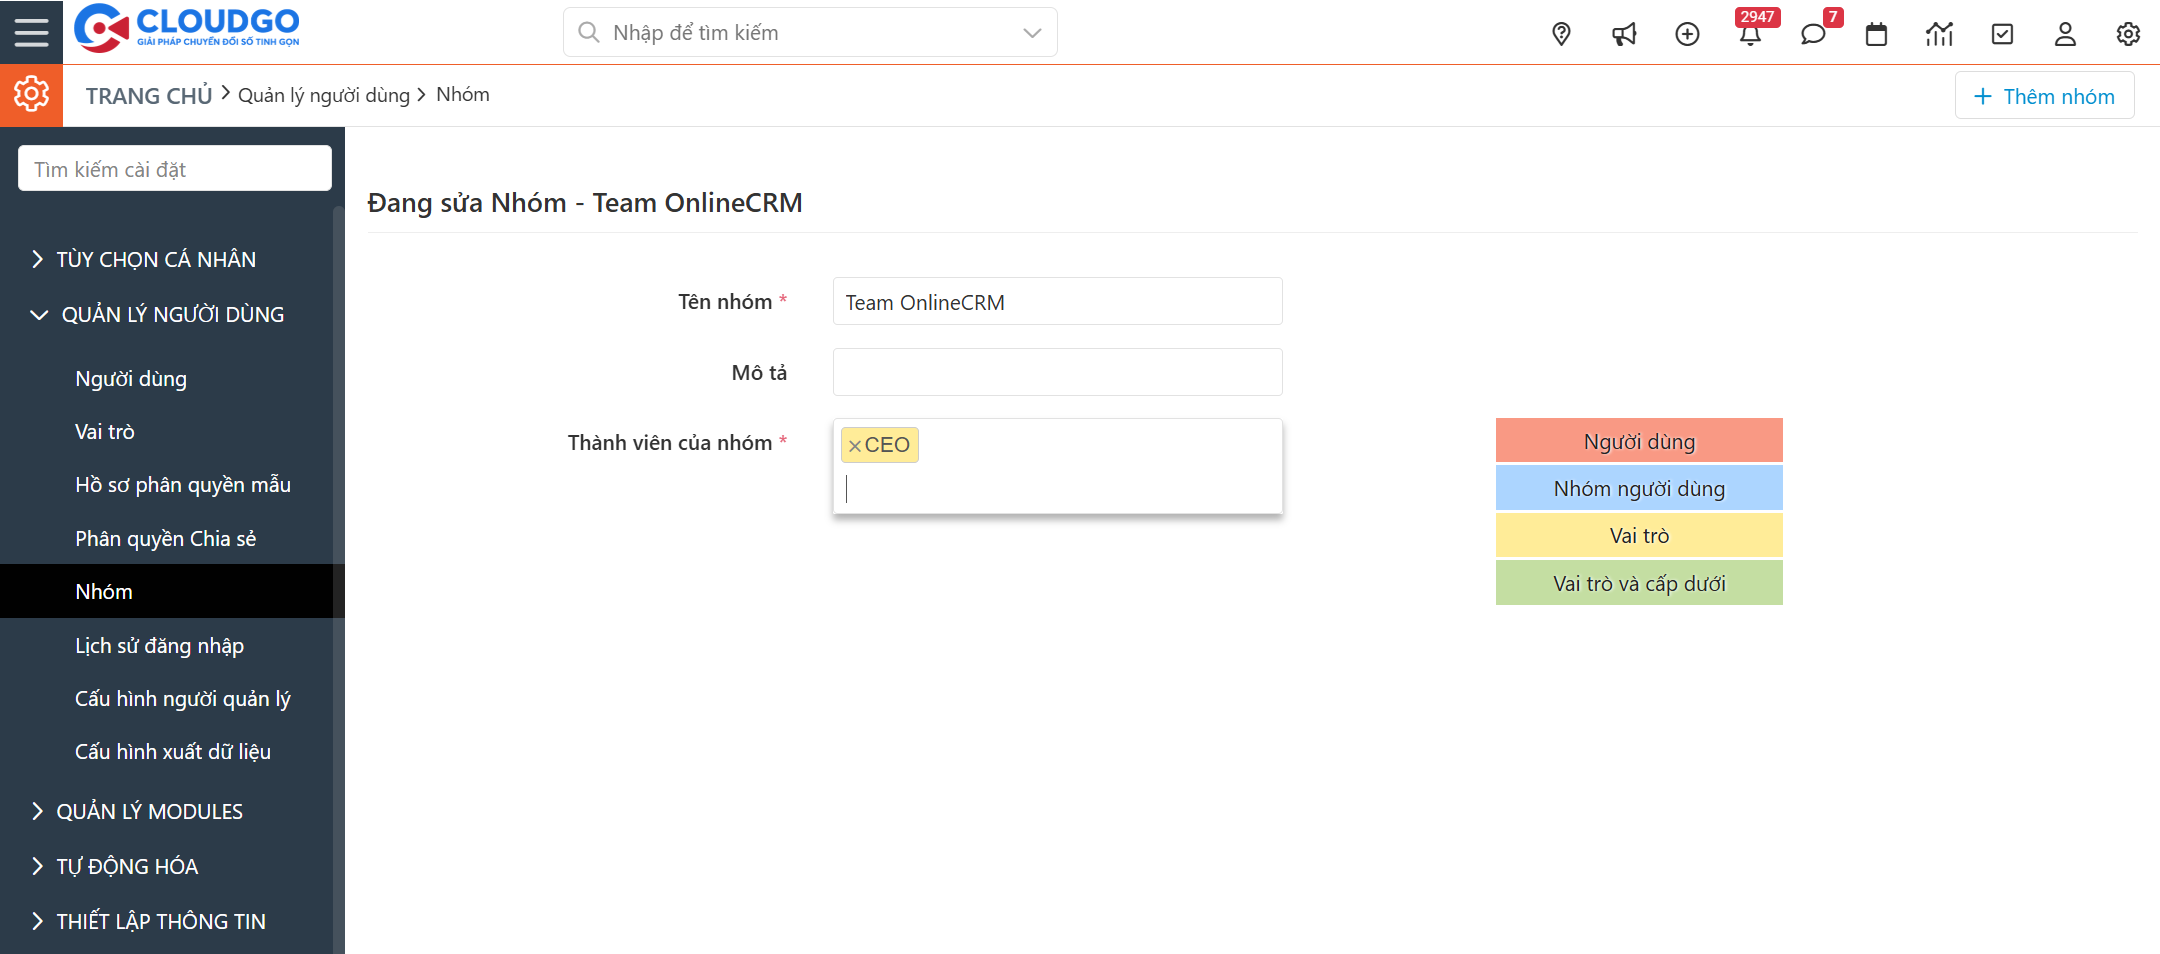
Task: Click the Thêm nhóm button
Action: pos(2044,96)
